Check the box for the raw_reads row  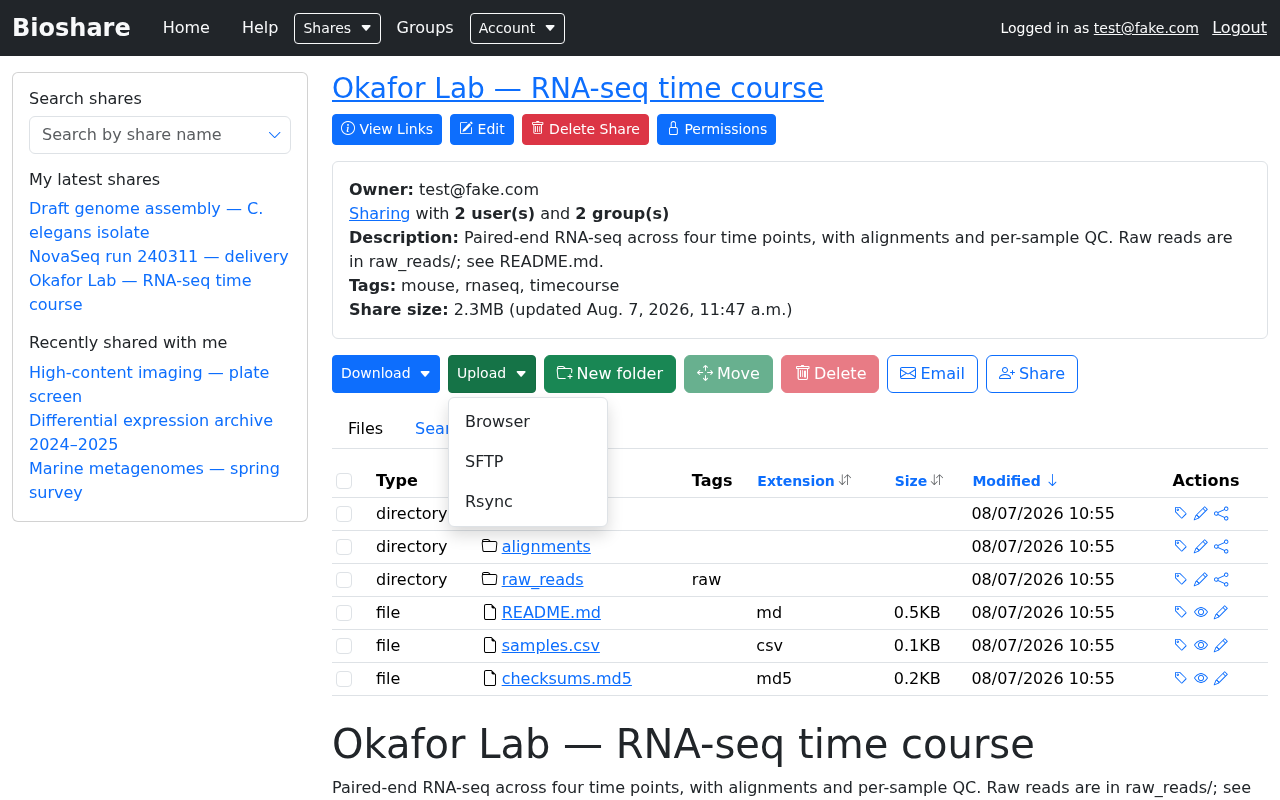344,580
